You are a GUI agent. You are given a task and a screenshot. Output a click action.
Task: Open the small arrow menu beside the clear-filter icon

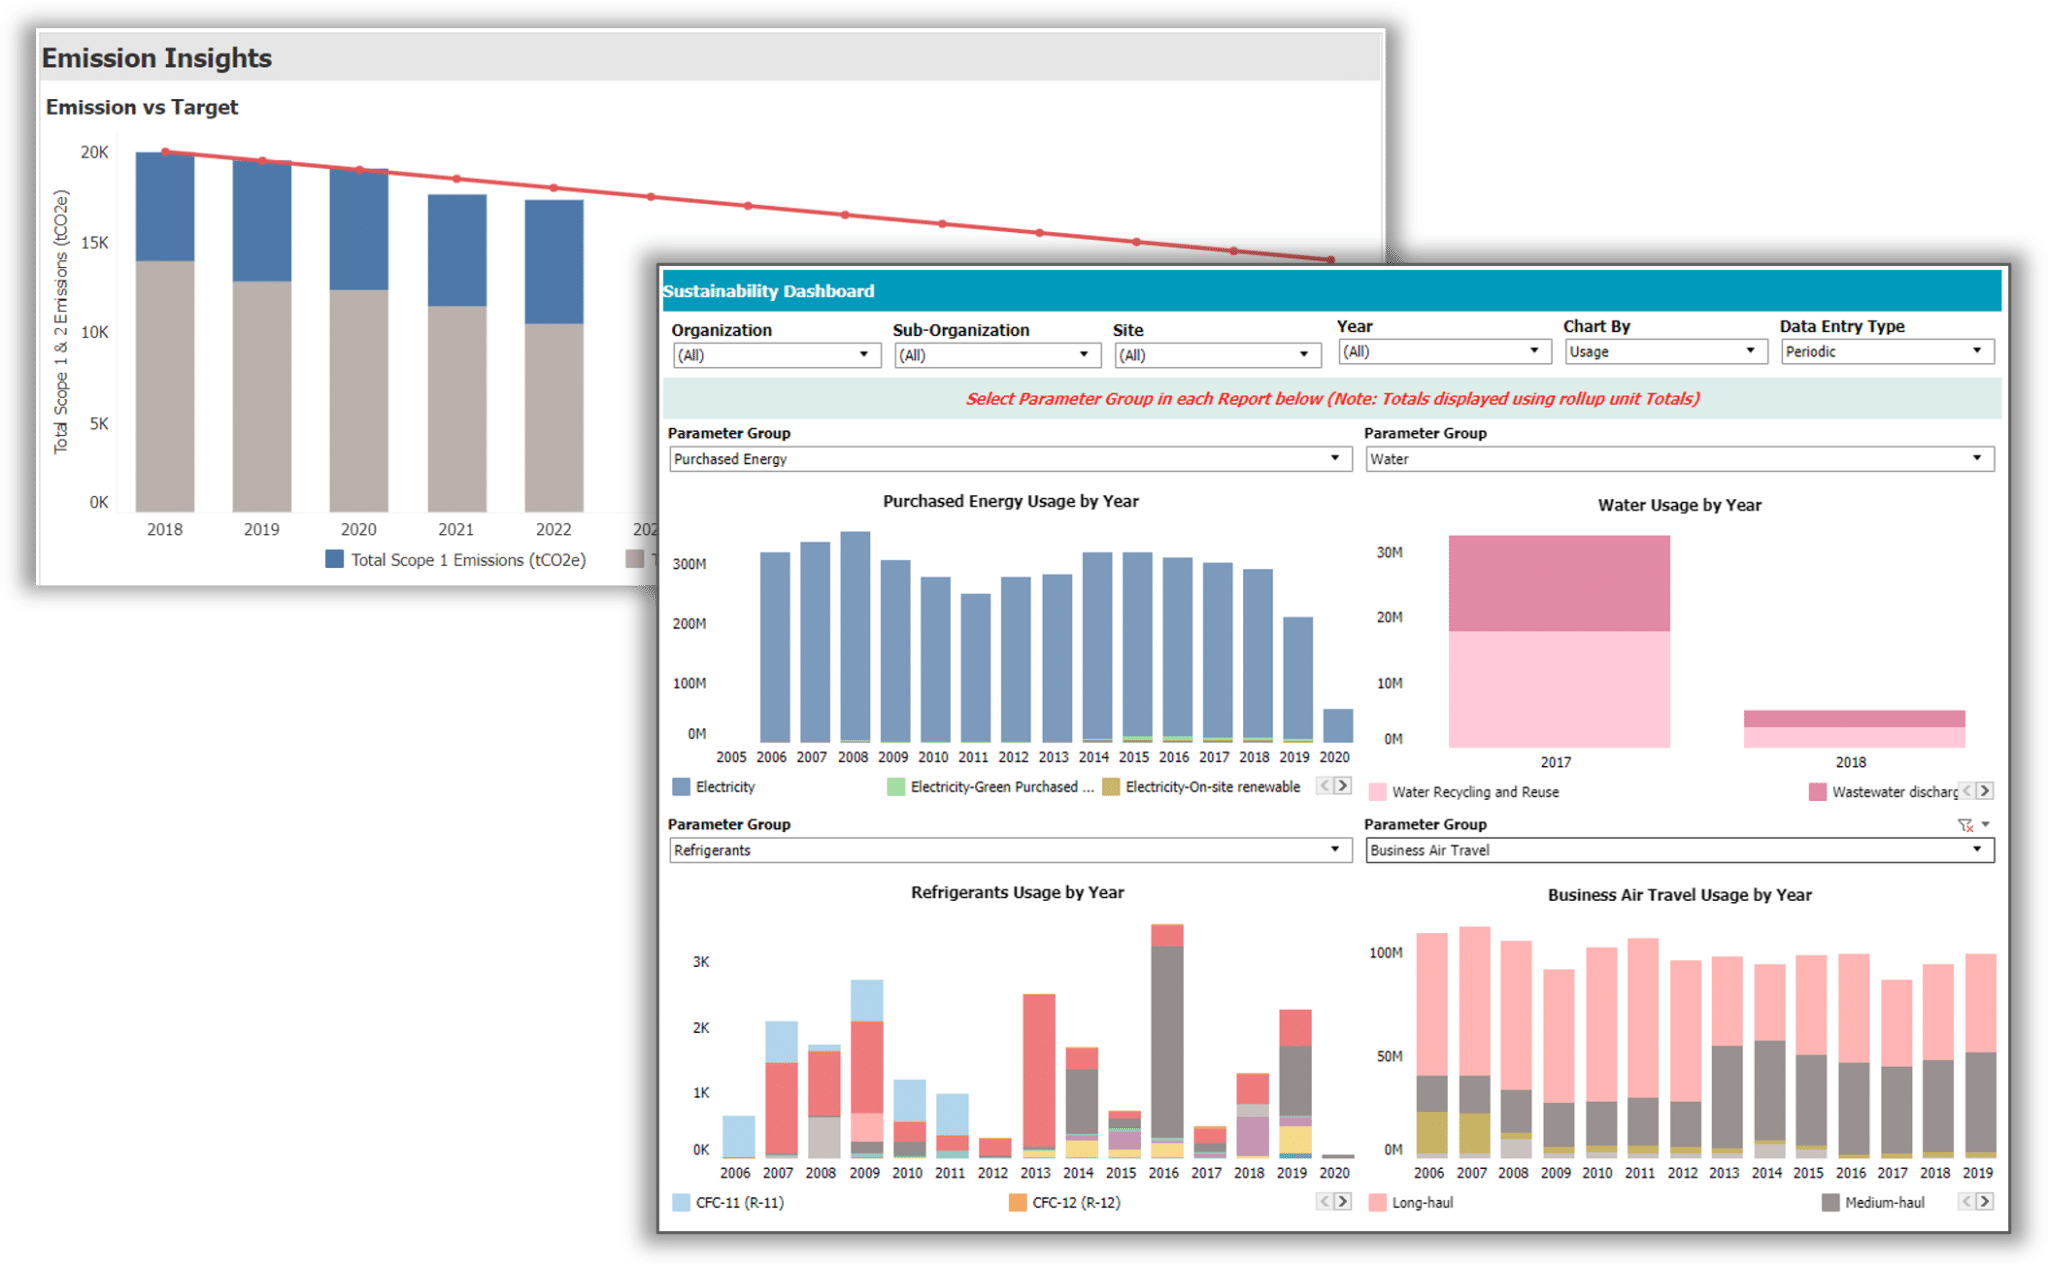click(x=1986, y=825)
